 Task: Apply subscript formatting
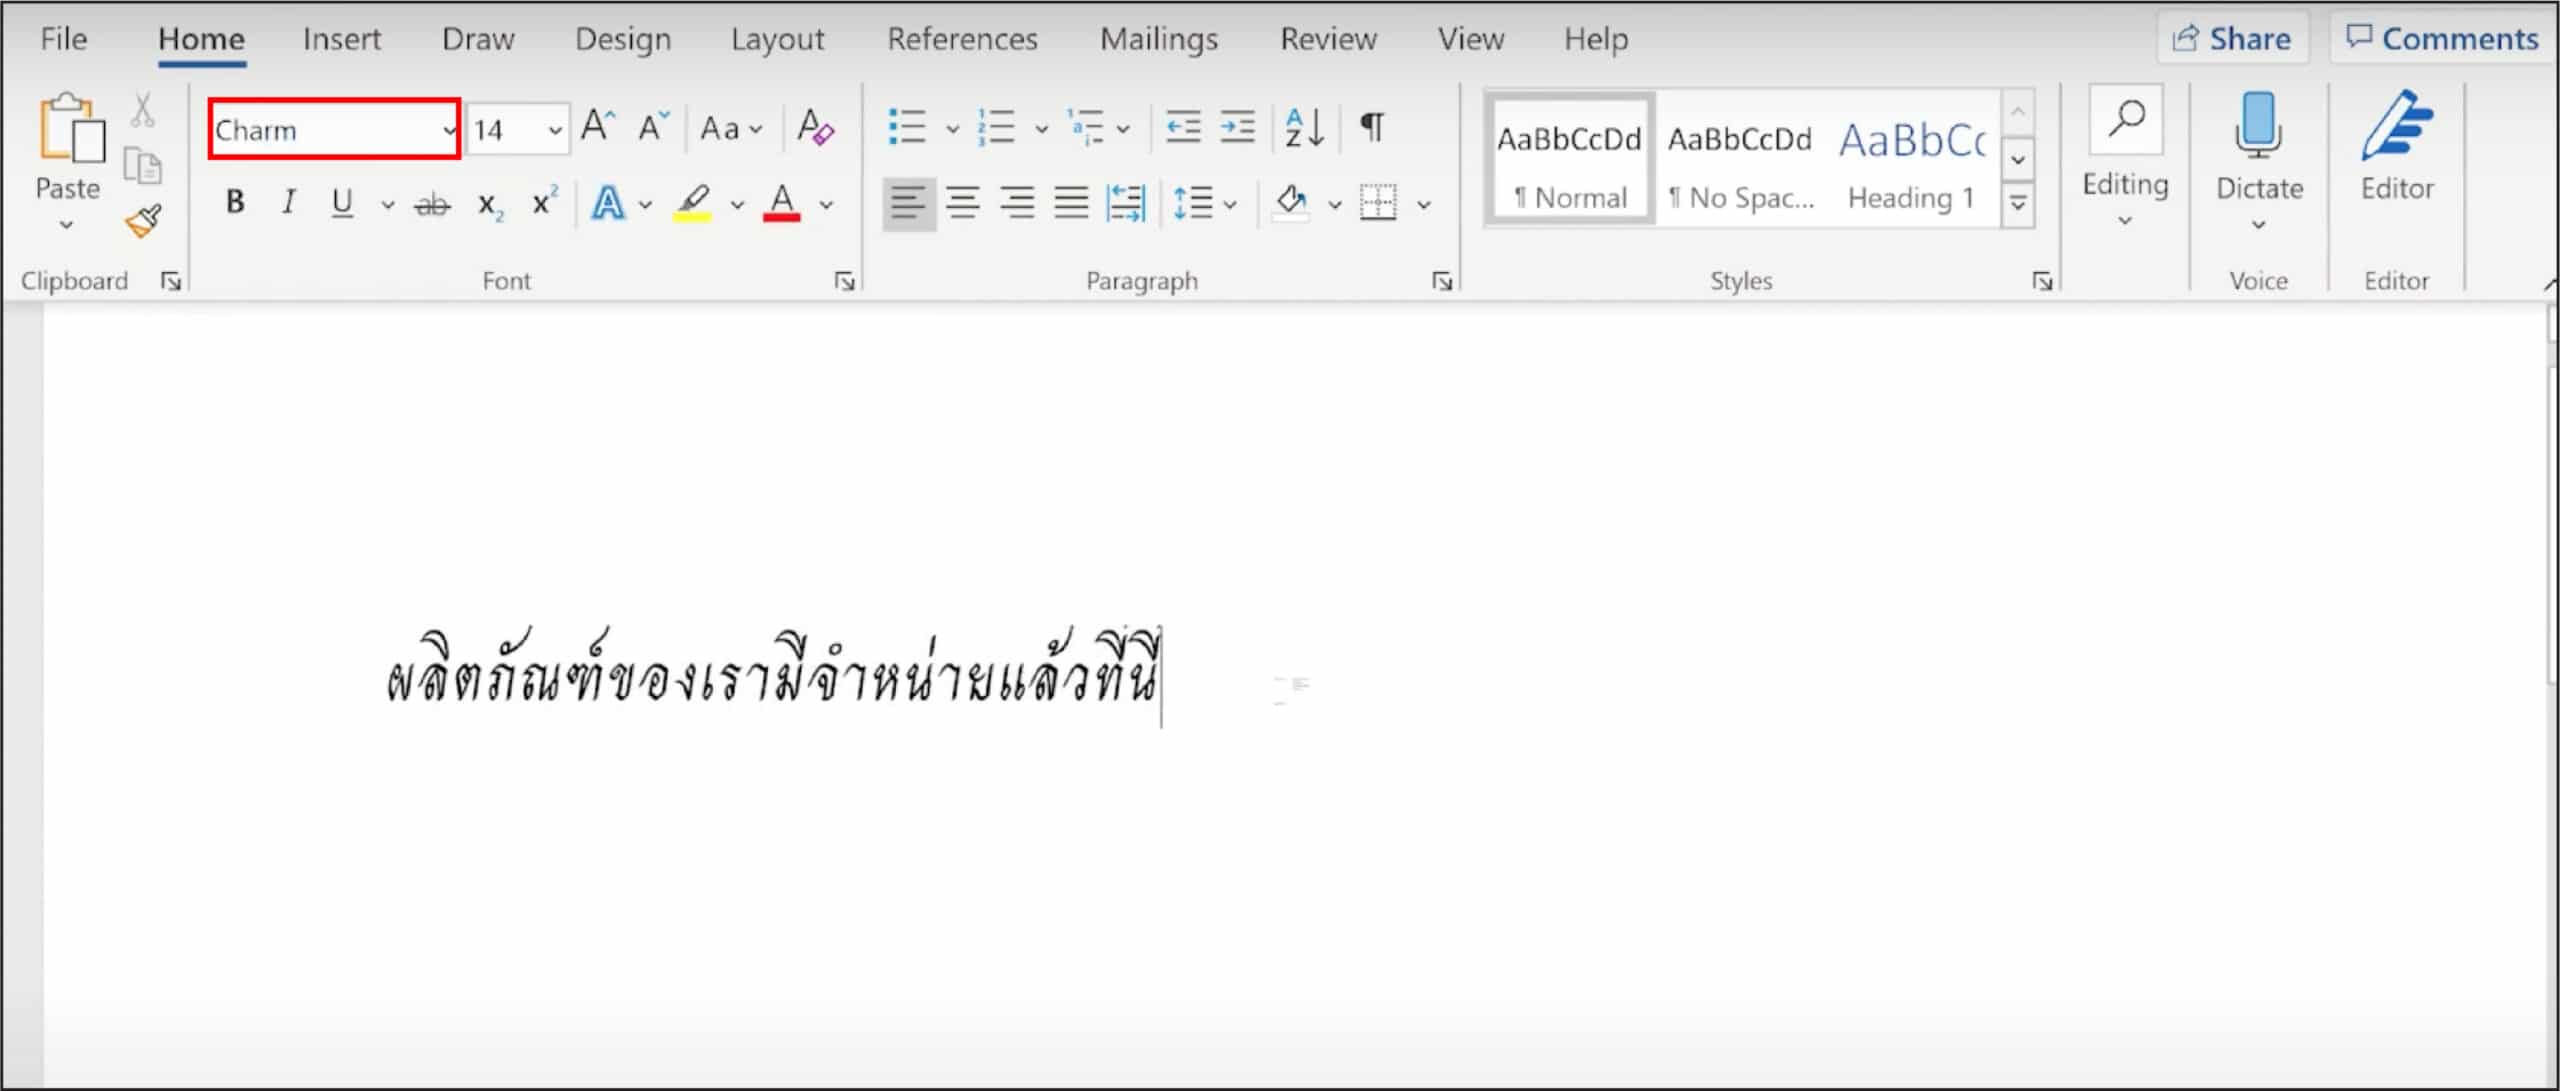click(490, 205)
